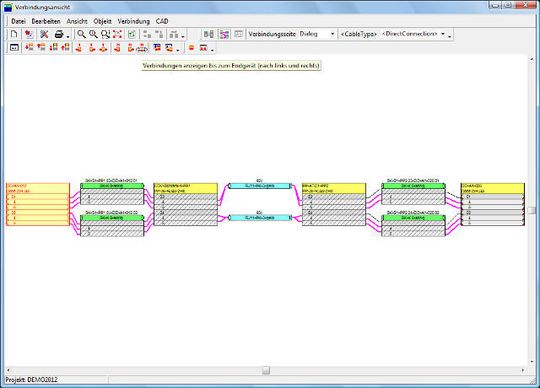Open the Verbindungsseite Dialog dropdown
Screen dimensions: 540x388
point(332,34)
